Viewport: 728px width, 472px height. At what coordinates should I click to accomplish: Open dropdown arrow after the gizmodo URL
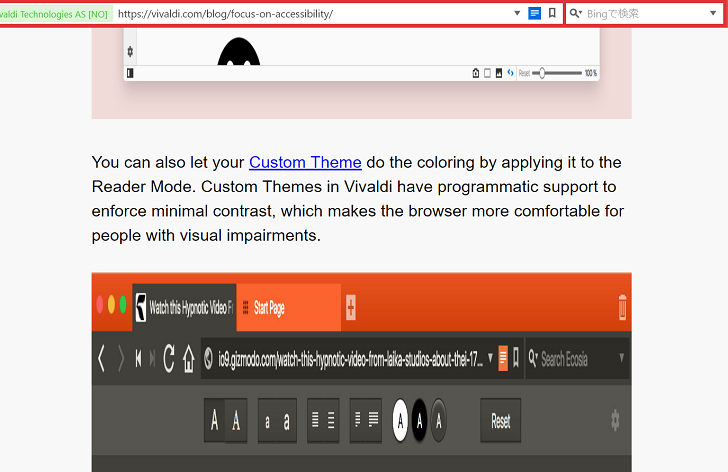tap(490, 358)
